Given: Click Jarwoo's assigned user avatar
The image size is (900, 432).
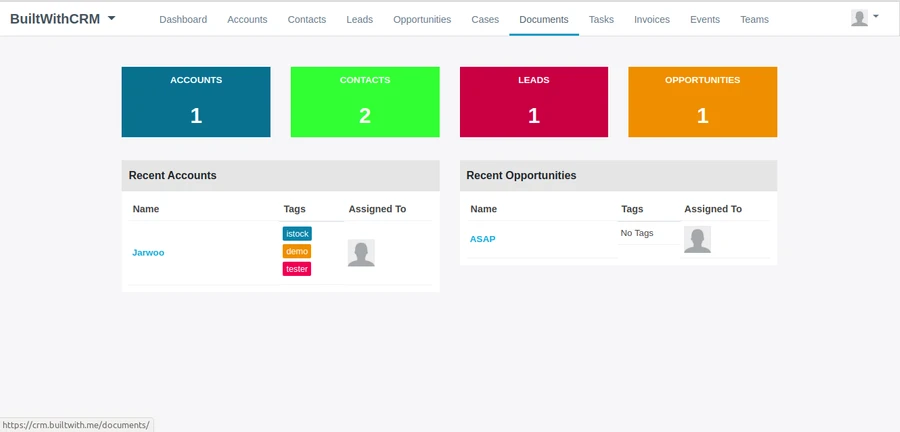Looking at the screenshot, I should point(361,253).
